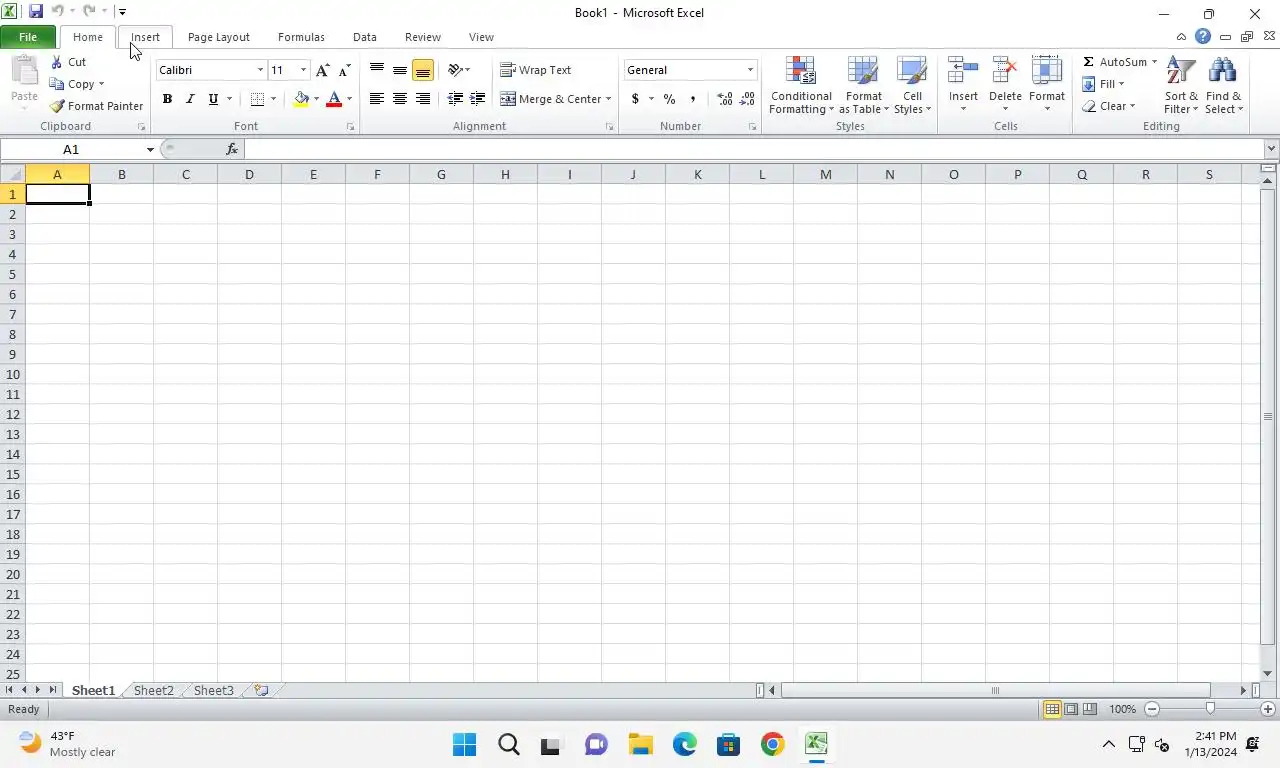Align text left in the cell
This screenshot has height=768, width=1280.
click(377, 99)
